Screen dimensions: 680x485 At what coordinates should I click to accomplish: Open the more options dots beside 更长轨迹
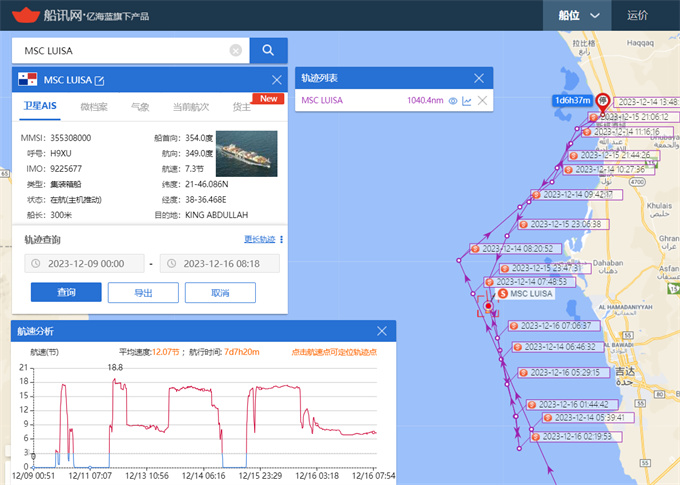282,239
